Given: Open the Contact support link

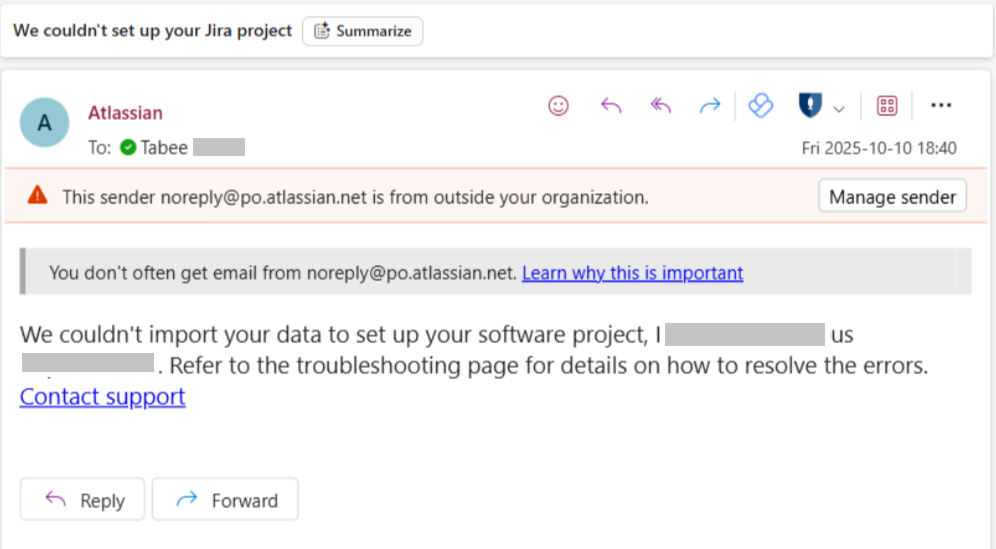Looking at the screenshot, I should (x=102, y=396).
